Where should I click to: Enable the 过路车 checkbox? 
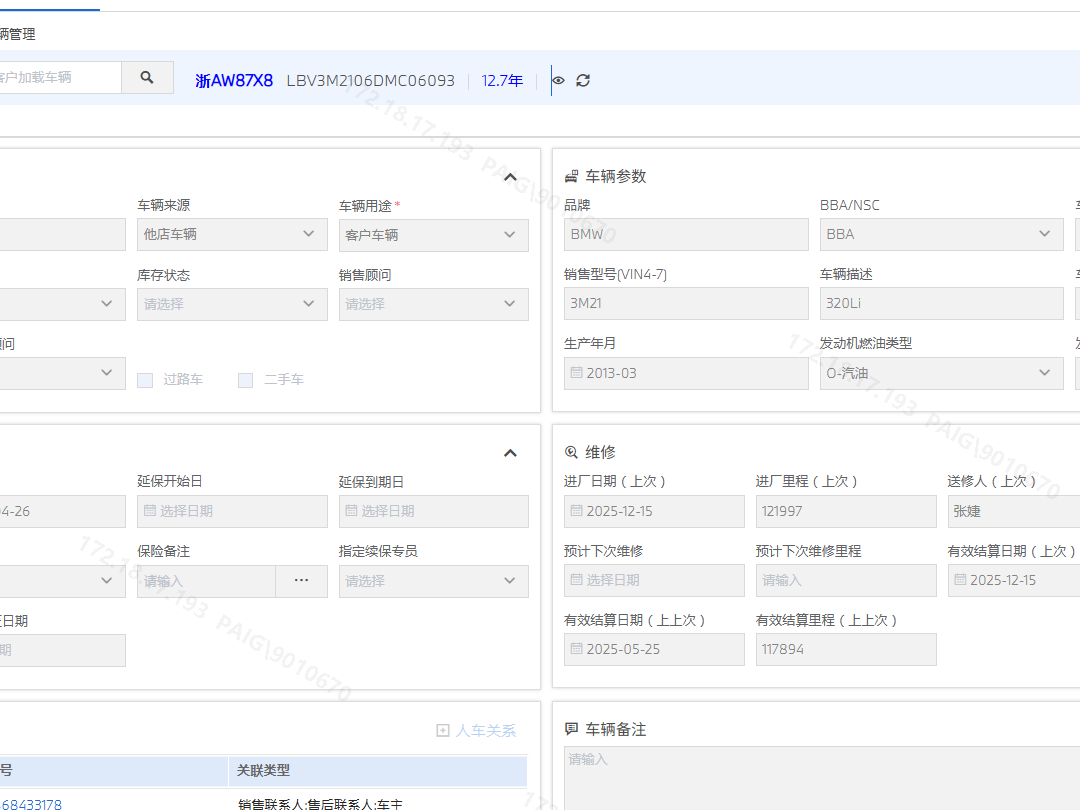pos(145,380)
